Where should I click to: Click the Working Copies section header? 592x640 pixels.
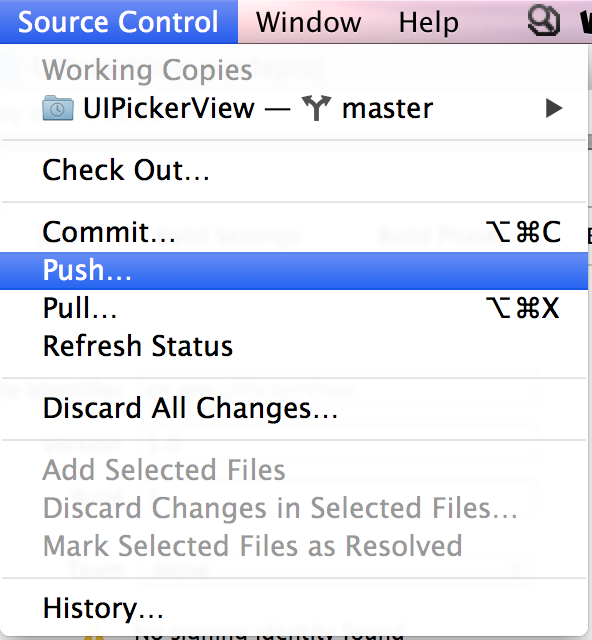[147, 71]
